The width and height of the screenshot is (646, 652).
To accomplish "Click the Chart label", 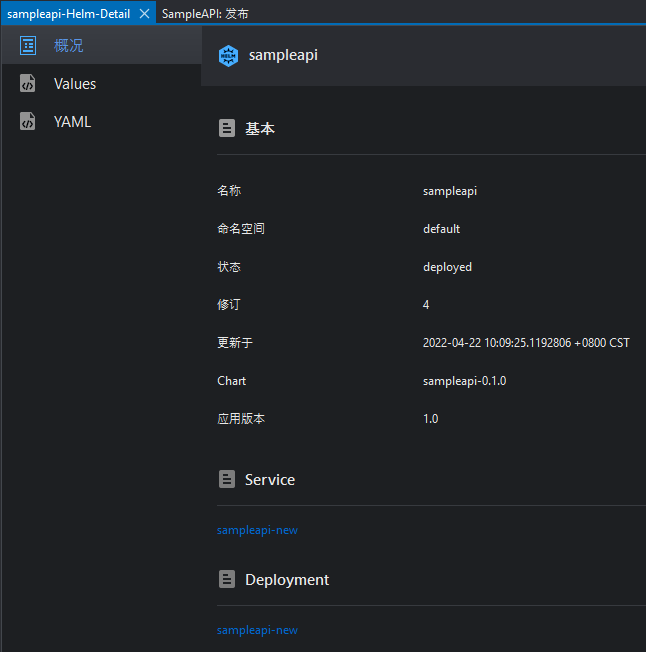I will (232, 381).
